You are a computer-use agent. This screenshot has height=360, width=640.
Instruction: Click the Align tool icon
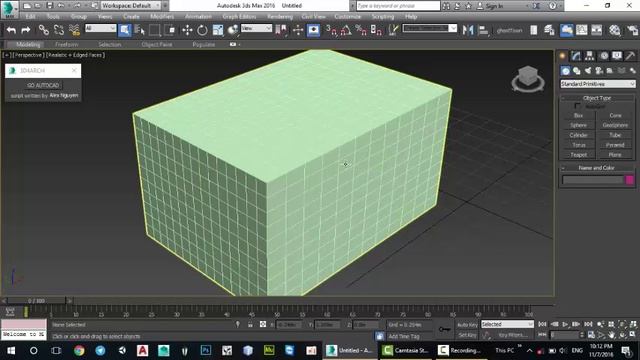coord(483,30)
